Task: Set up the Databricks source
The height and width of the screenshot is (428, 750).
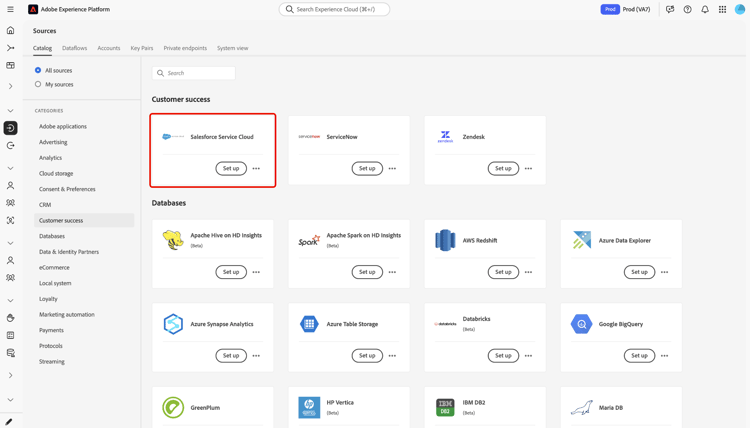Action: click(503, 356)
